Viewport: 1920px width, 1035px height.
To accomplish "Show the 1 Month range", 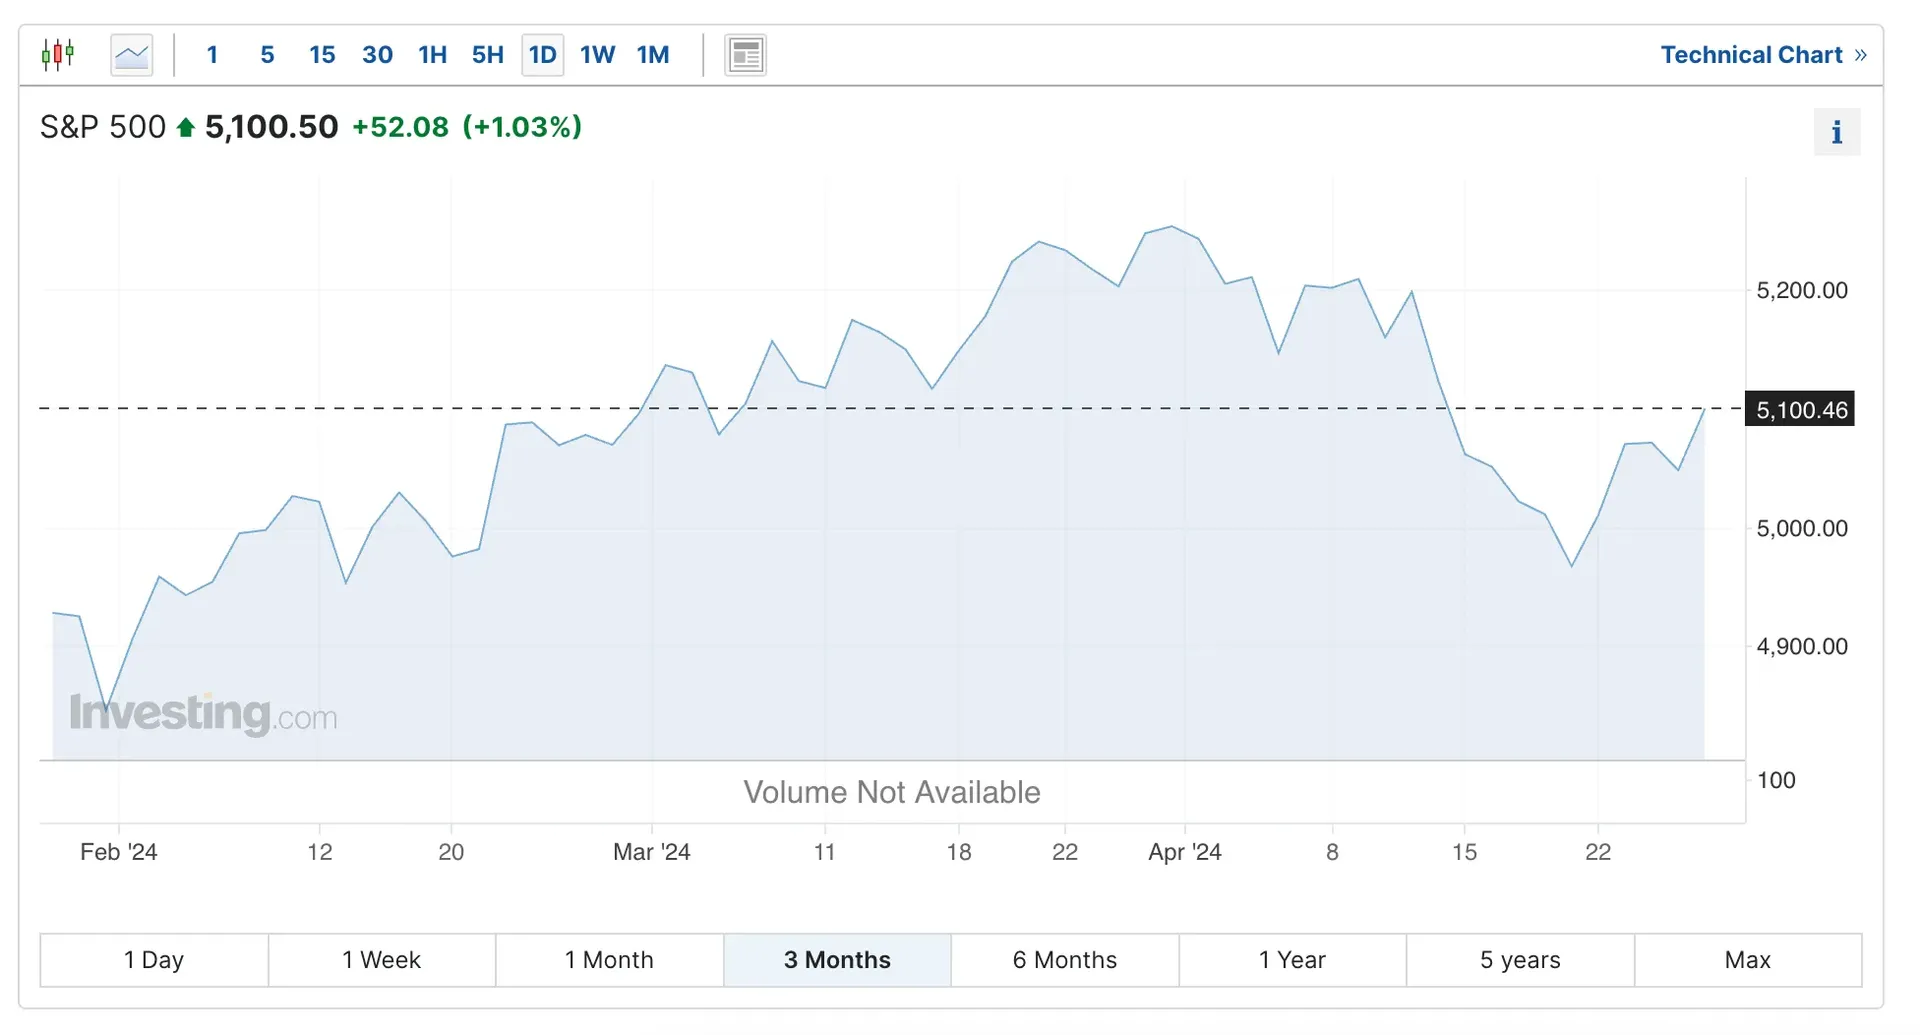I will click(x=609, y=960).
